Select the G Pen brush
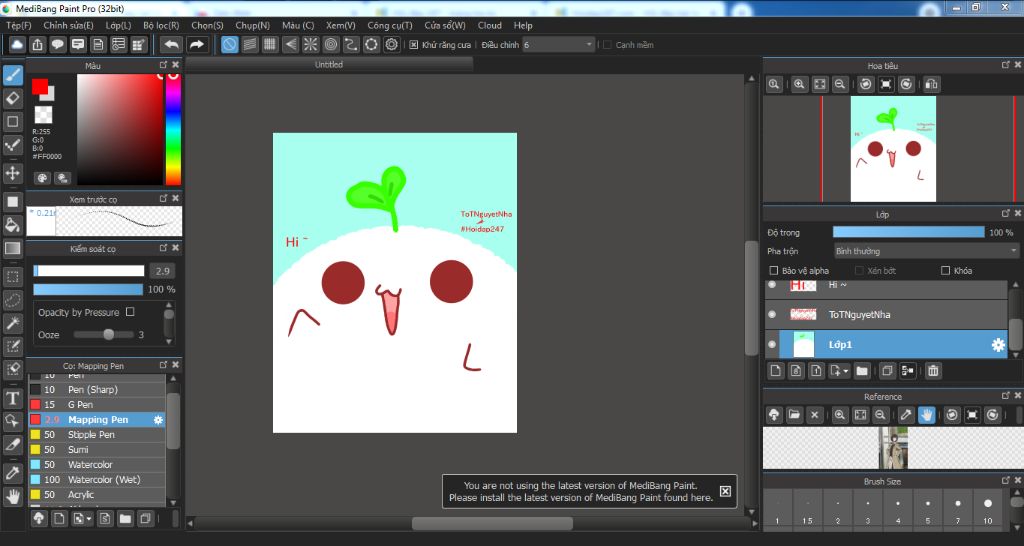Screen dimensions: 1024x546 pos(97,405)
